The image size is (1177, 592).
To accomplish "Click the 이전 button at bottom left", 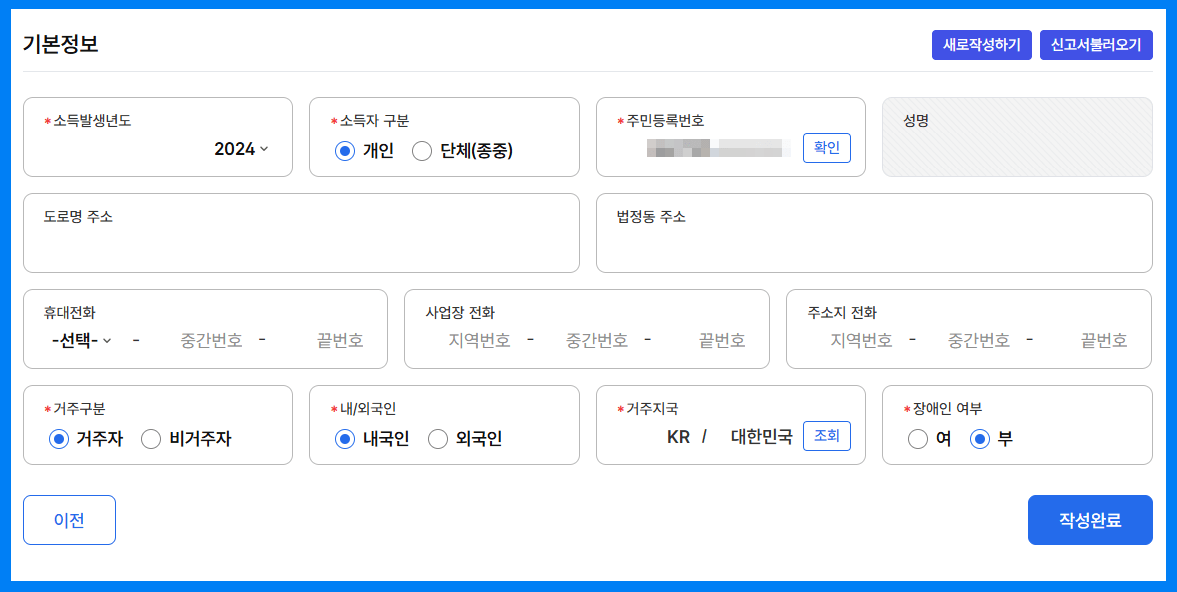I will tap(69, 519).
